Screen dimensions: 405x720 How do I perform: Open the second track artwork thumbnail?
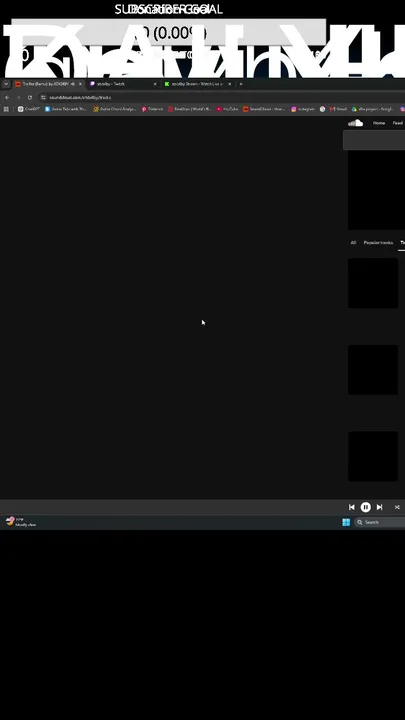(x=373, y=370)
